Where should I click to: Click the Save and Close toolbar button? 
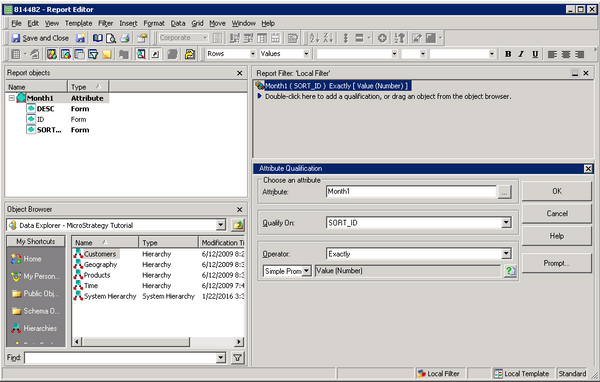point(40,38)
